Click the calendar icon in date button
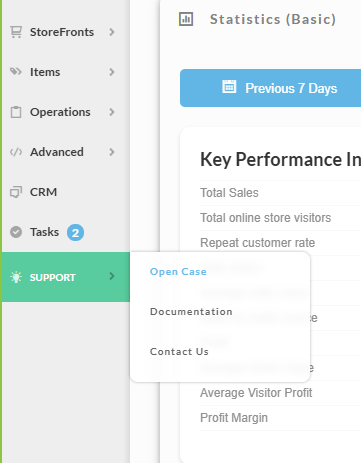The height and width of the screenshot is (463, 361). (229, 86)
